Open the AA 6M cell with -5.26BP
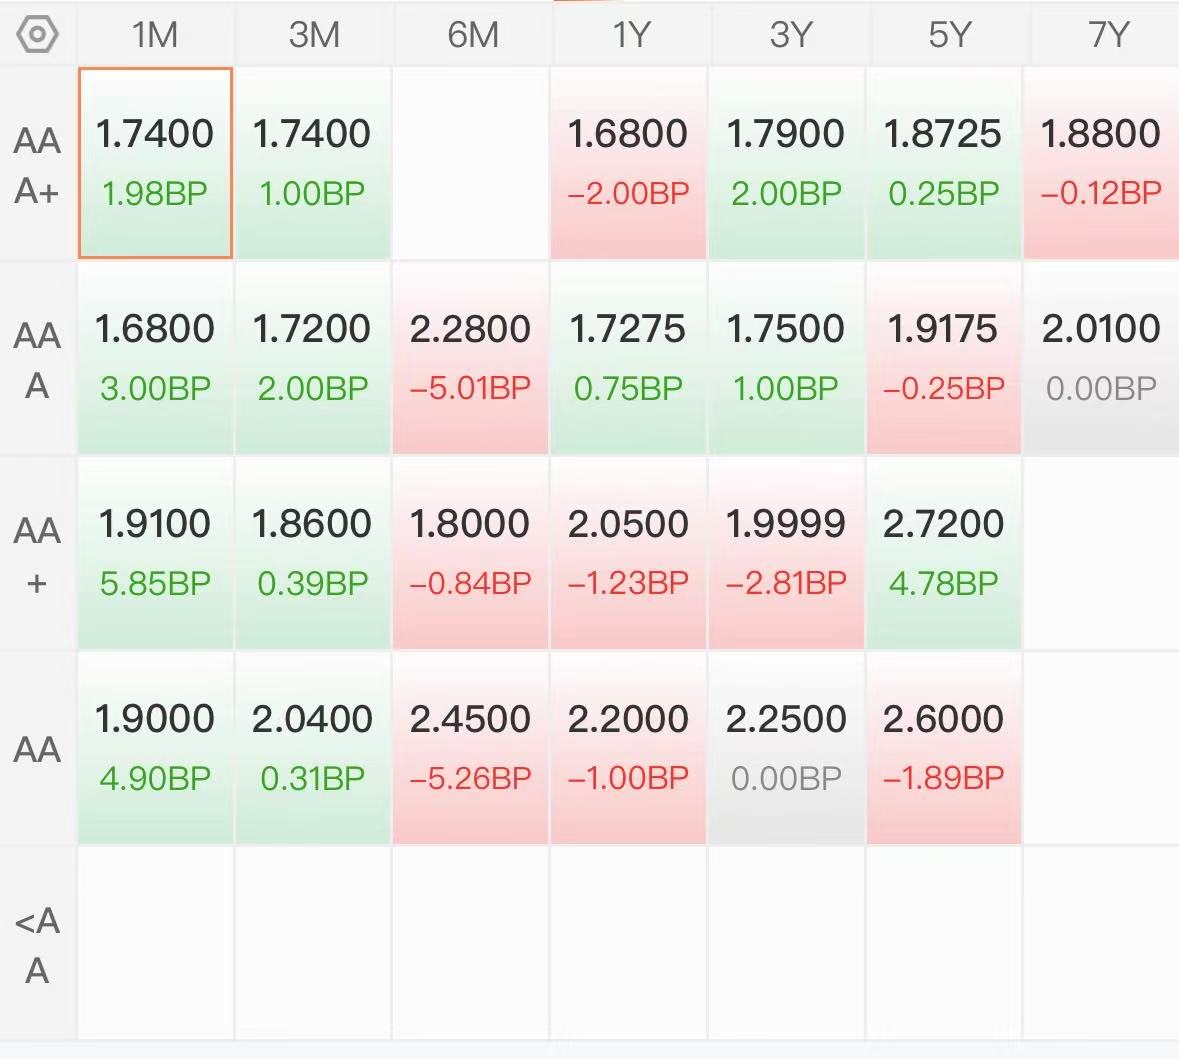1179x1059 pixels. click(x=471, y=748)
